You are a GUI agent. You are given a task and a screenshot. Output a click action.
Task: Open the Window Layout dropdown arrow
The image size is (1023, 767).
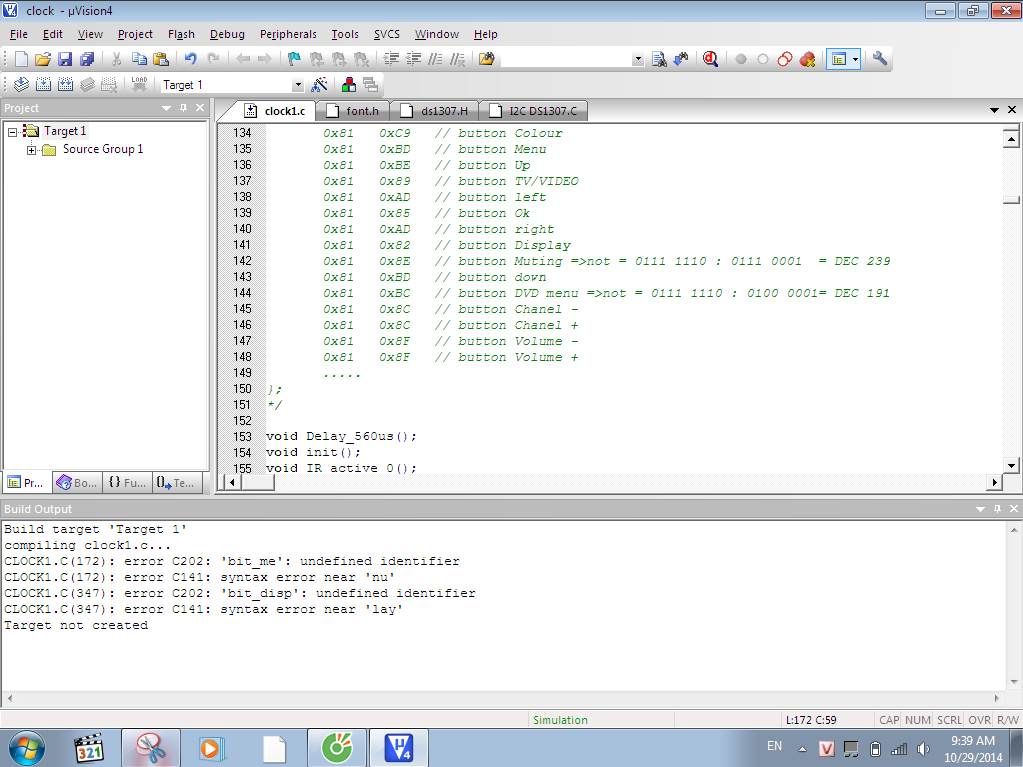tap(855, 59)
